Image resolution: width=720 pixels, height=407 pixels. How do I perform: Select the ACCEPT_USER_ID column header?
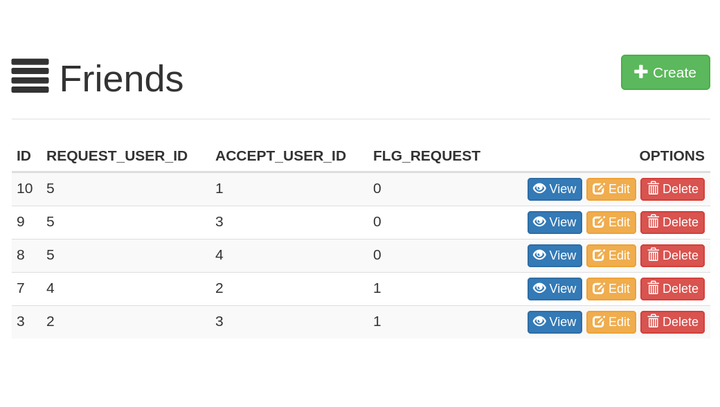[x=281, y=156]
